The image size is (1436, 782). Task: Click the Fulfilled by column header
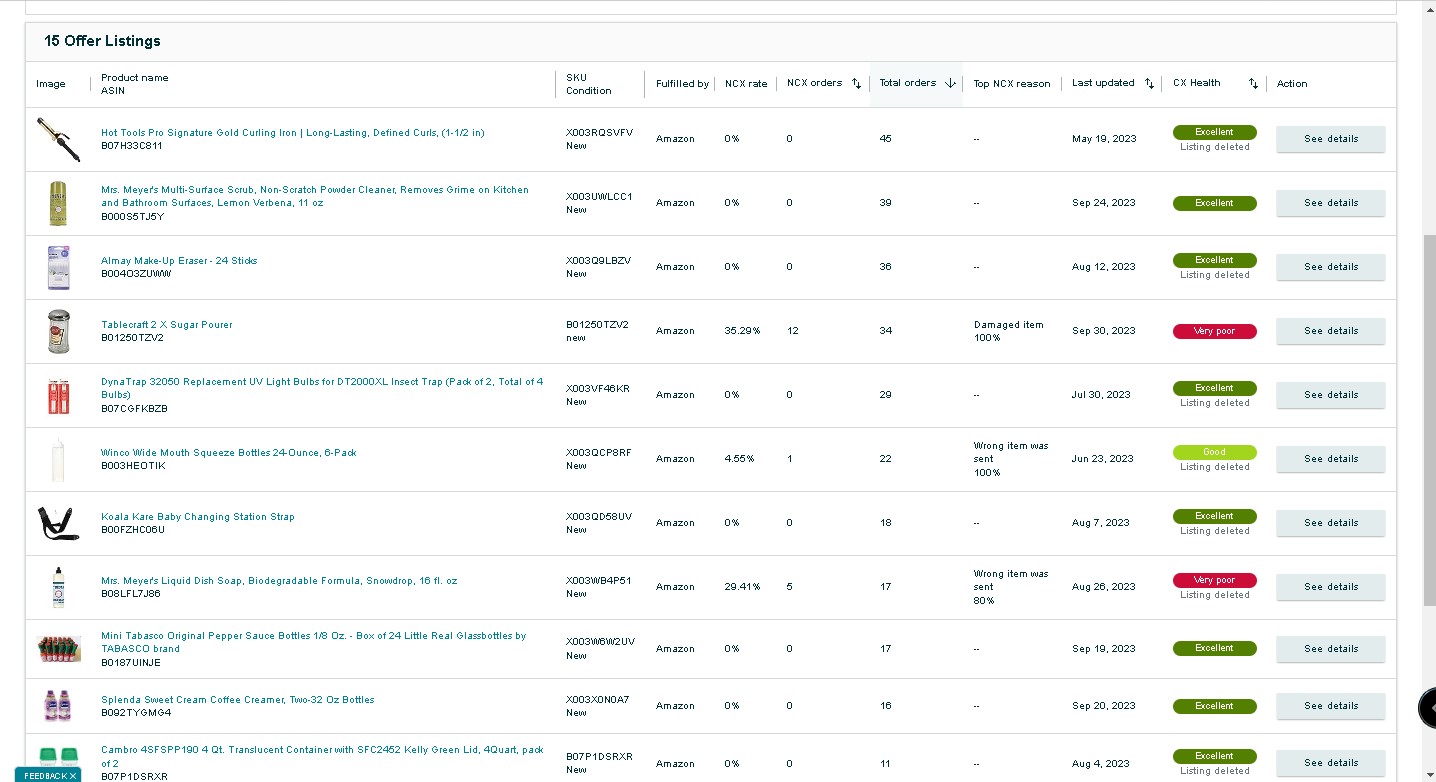[682, 84]
